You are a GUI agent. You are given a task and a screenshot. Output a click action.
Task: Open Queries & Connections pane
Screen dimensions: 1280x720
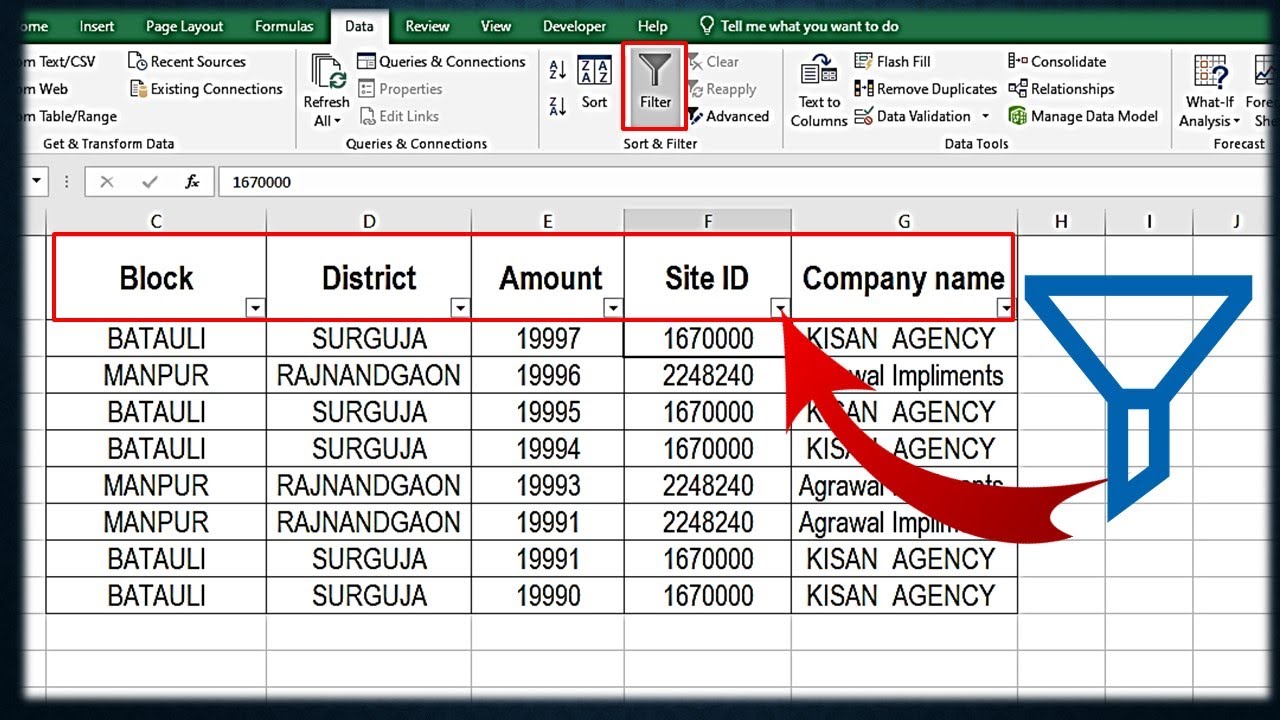point(441,62)
